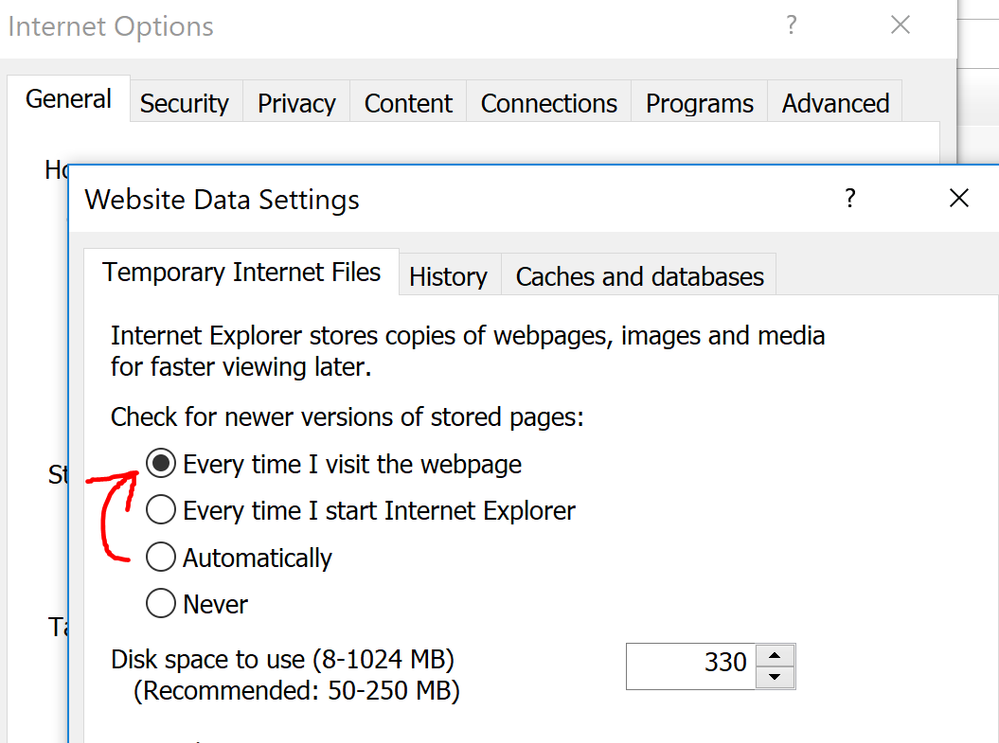The height and width of the screenshot is (743, 999).
Task: Switch to the Privacy tab
Action: coord(296,104)
